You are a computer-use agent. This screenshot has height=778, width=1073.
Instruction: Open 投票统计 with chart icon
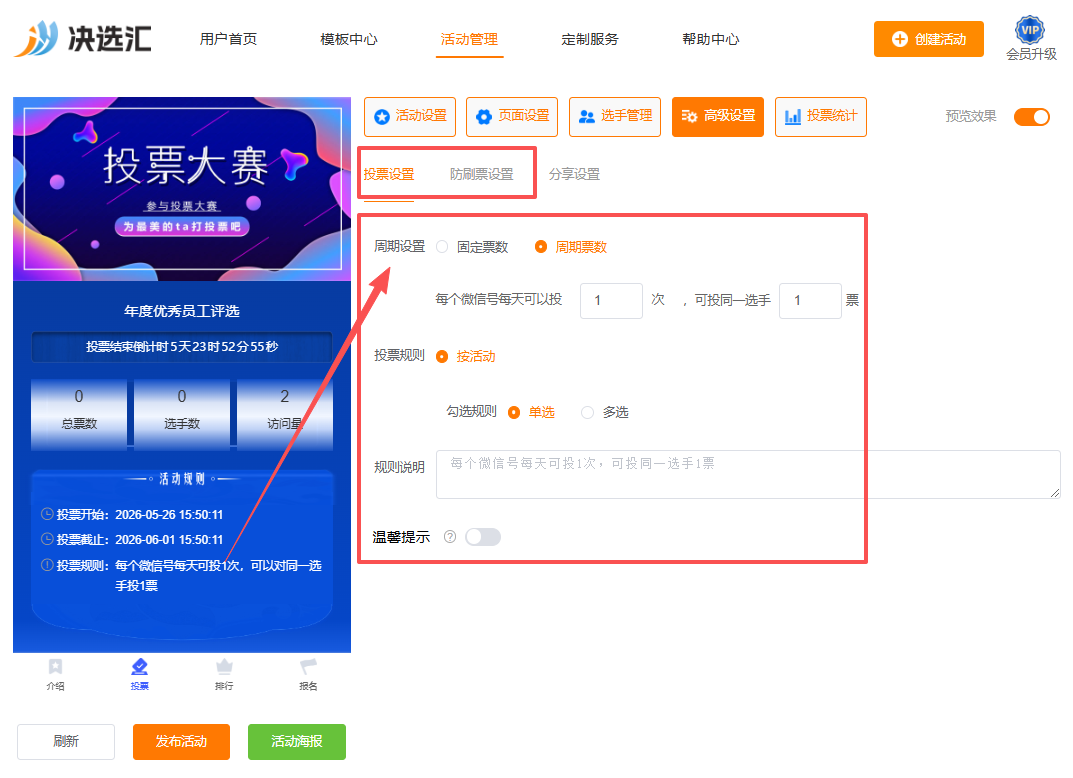click(x=820, y=117)
